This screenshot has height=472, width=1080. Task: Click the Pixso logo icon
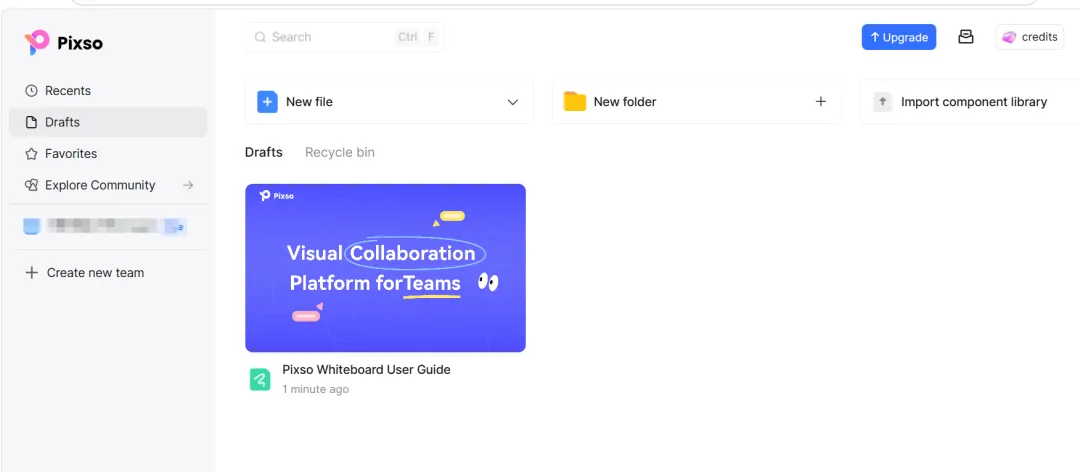click(37, 43)
